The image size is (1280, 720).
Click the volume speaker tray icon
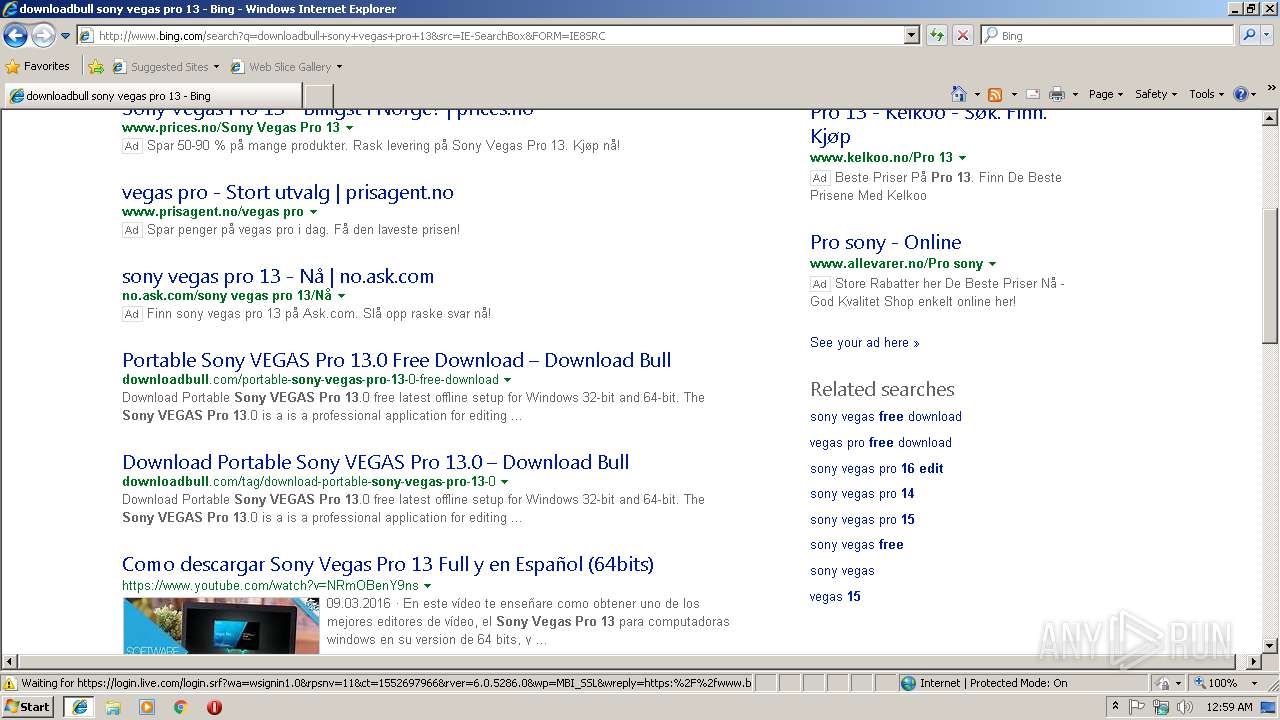pos(1185,707)
